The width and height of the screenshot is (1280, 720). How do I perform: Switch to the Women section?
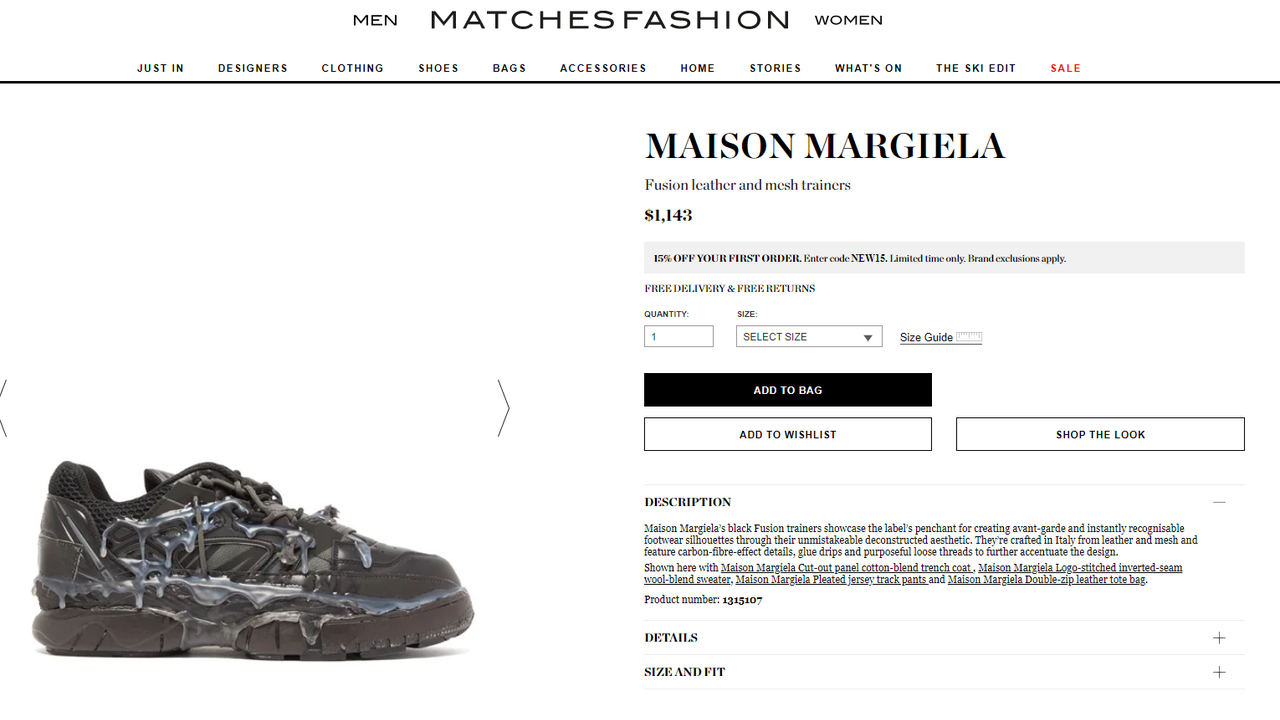click(848, 20)
